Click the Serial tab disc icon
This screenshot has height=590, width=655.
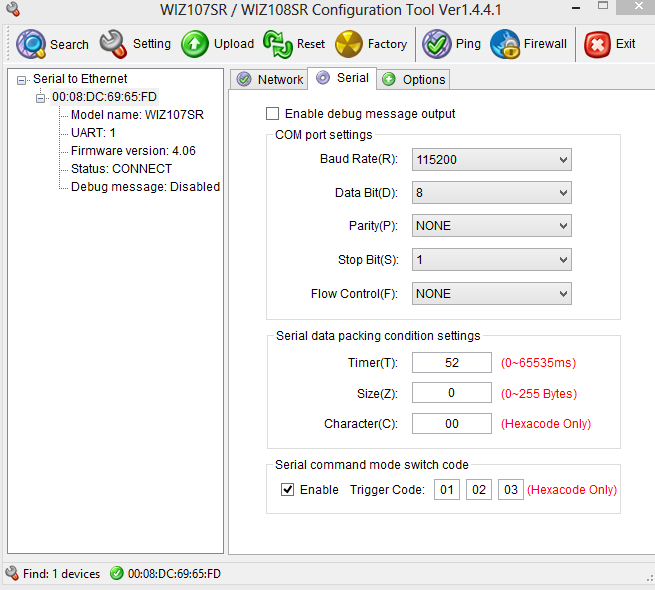pyautogui.click(x=322, y=78)
